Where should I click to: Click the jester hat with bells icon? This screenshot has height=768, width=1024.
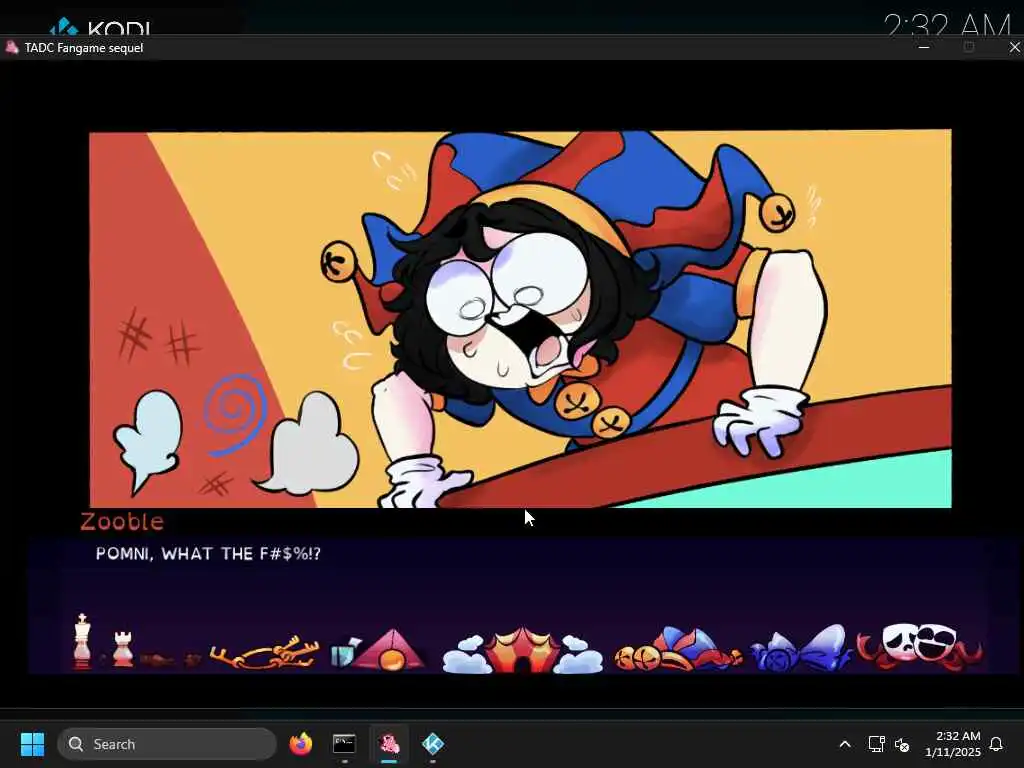point(678,649)
